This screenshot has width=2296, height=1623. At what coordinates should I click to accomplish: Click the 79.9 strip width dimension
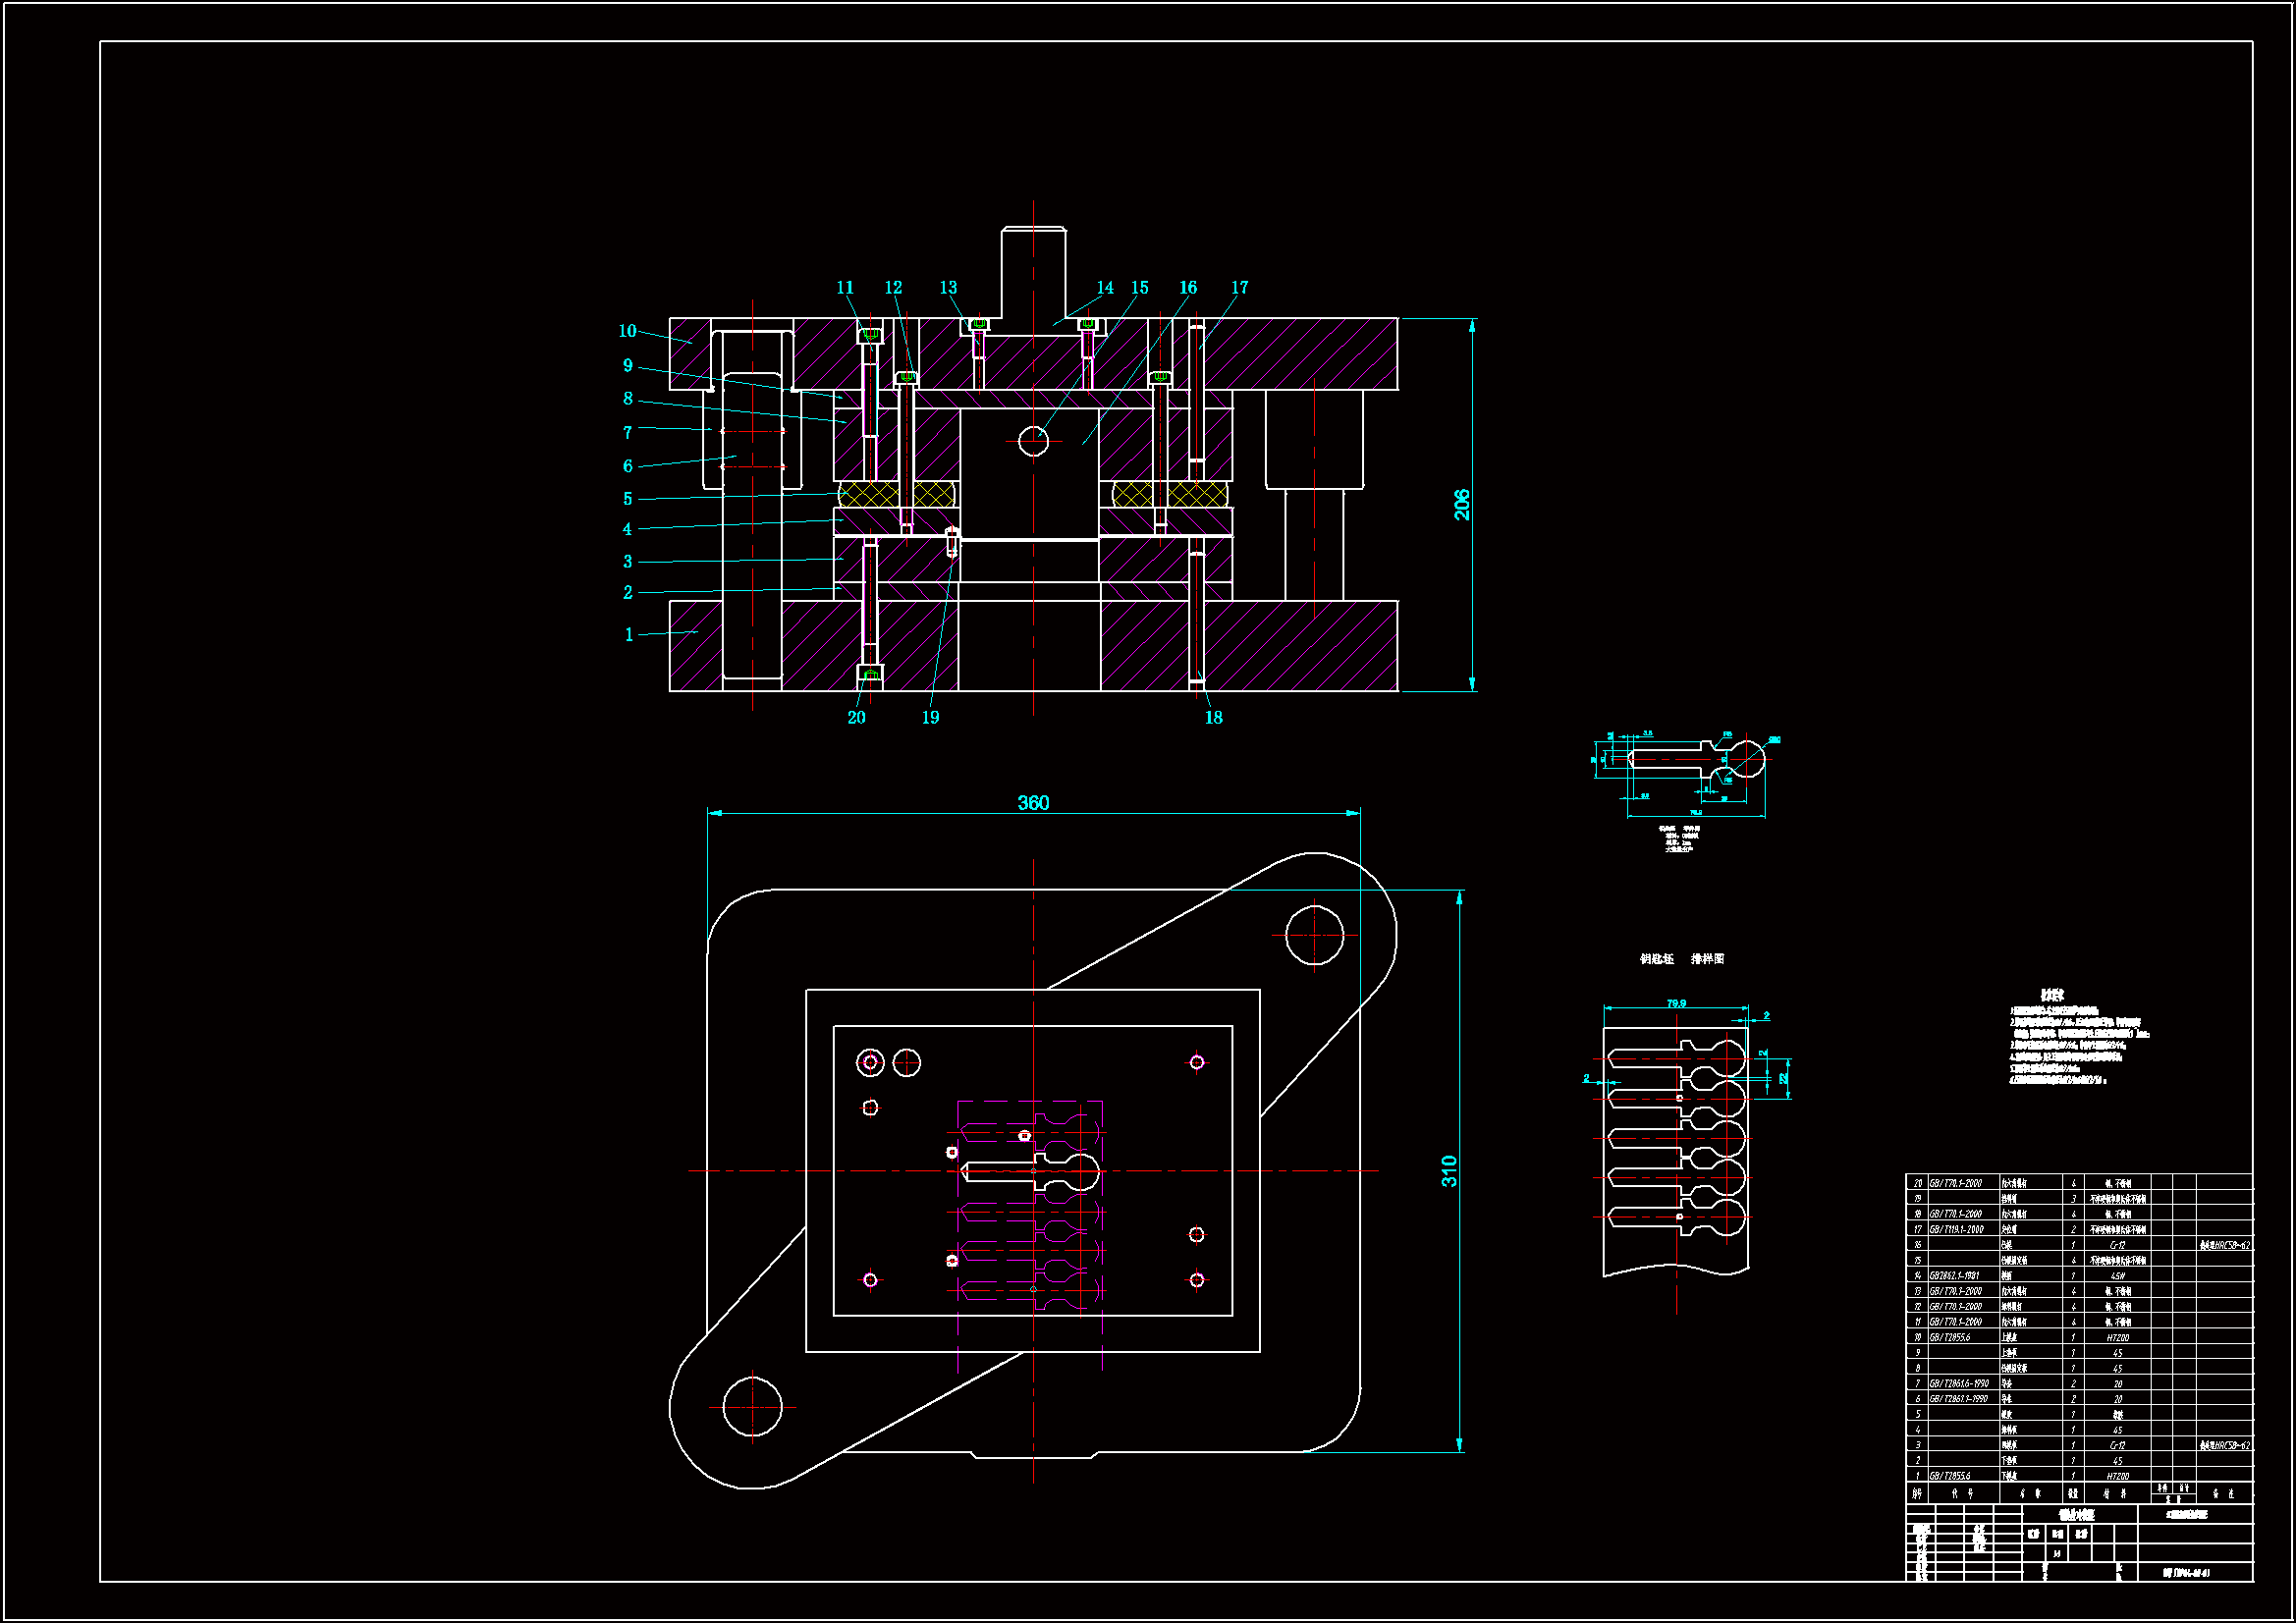point(1676,1003)
